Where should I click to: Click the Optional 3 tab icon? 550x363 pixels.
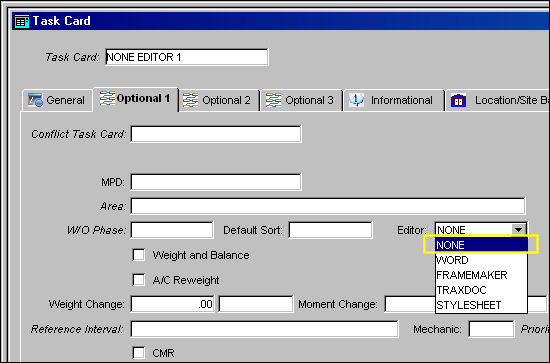click(x=273, y=100)
